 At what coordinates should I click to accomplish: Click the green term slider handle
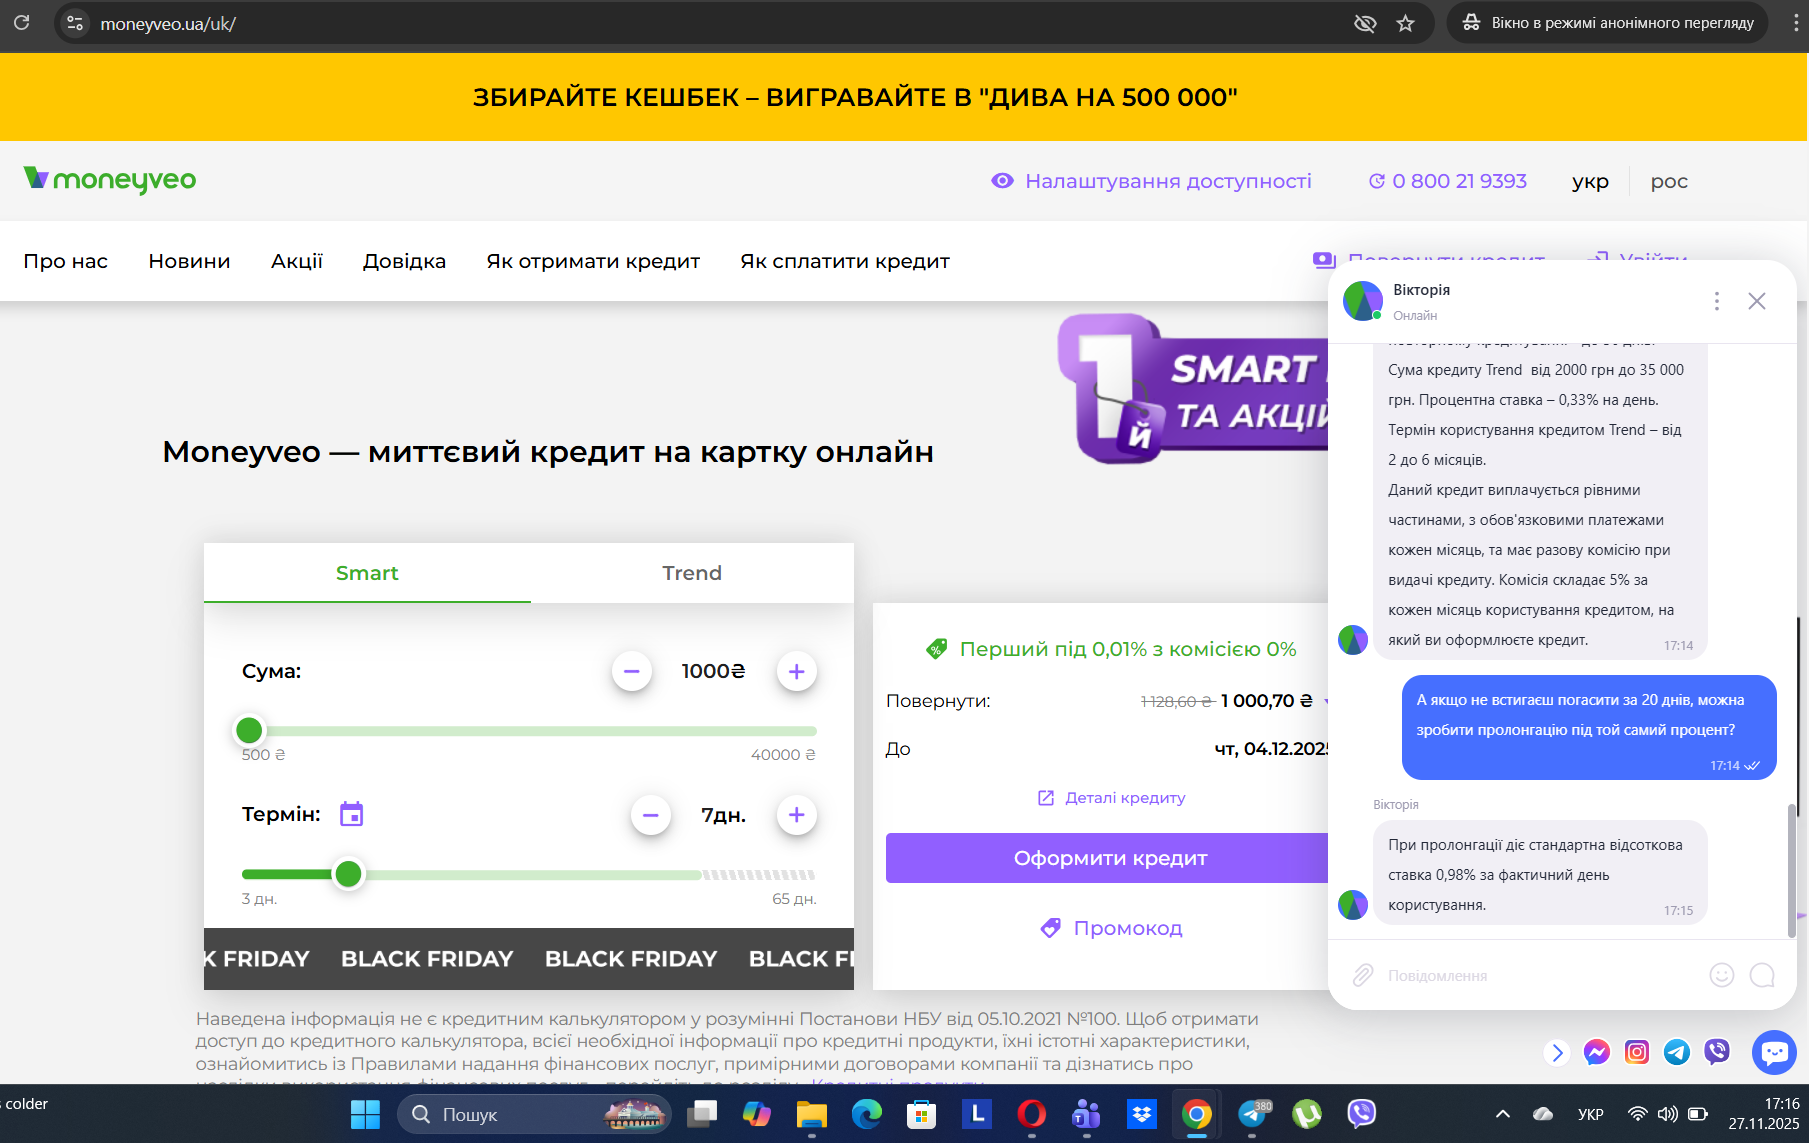348,874
